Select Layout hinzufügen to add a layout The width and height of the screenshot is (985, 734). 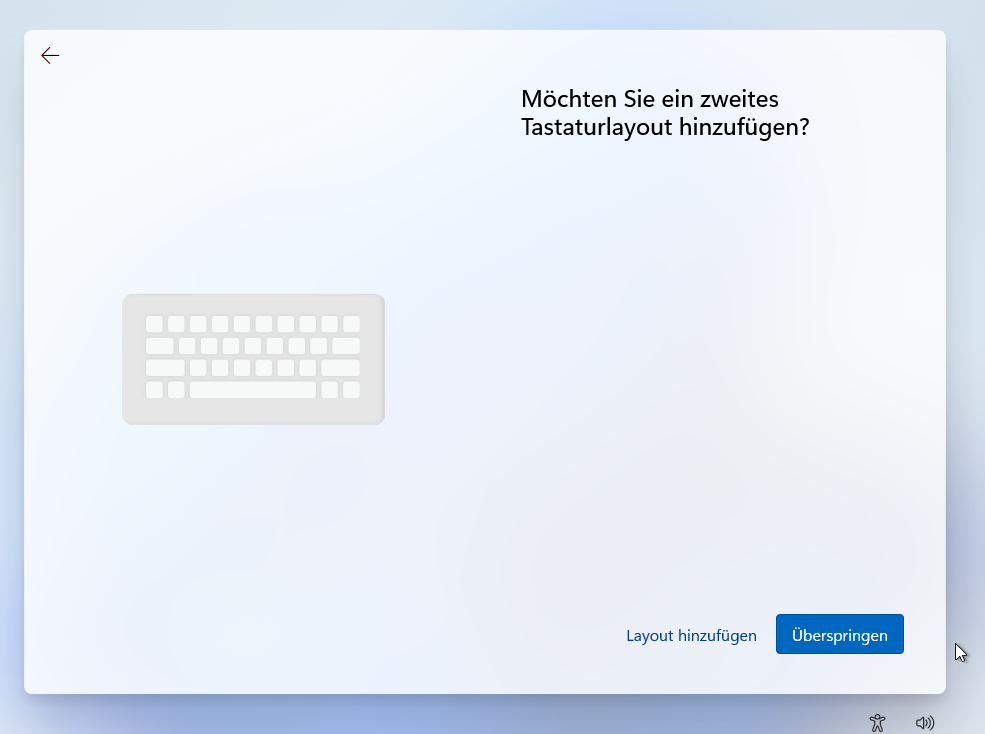(x=691, y=635)
